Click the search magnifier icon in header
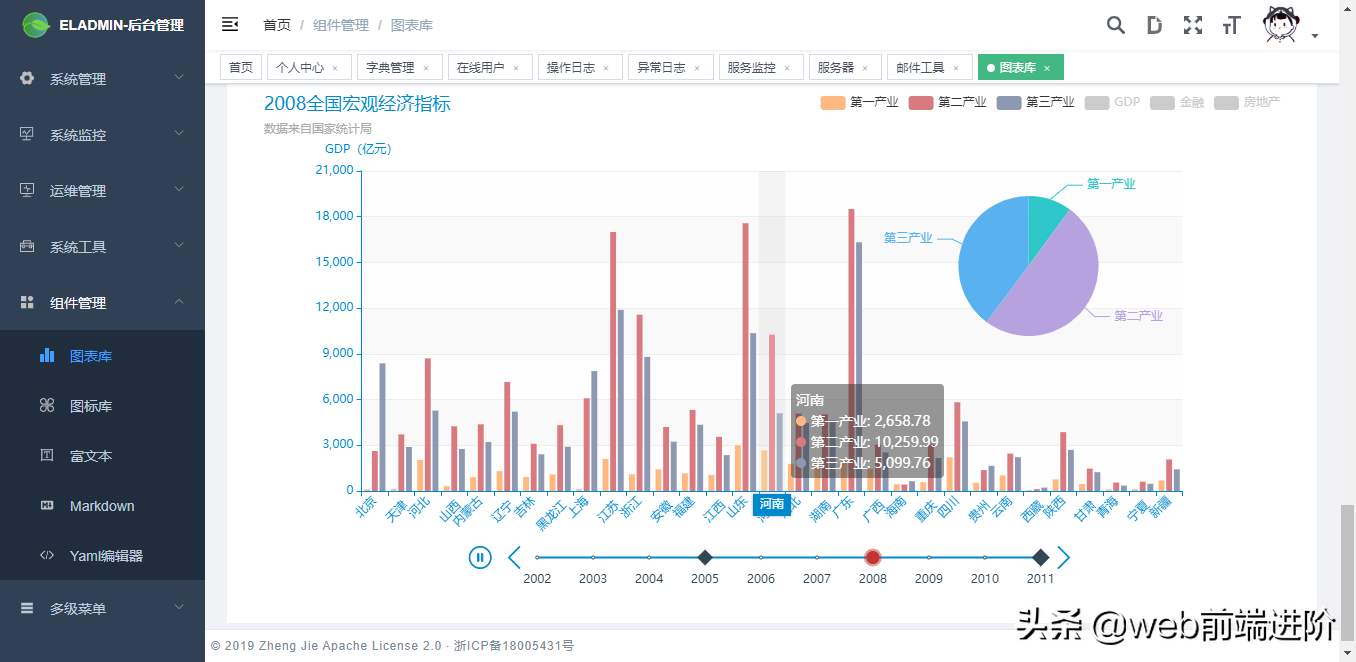Viewport: 1356px width, 662px height. (1116, 25)
